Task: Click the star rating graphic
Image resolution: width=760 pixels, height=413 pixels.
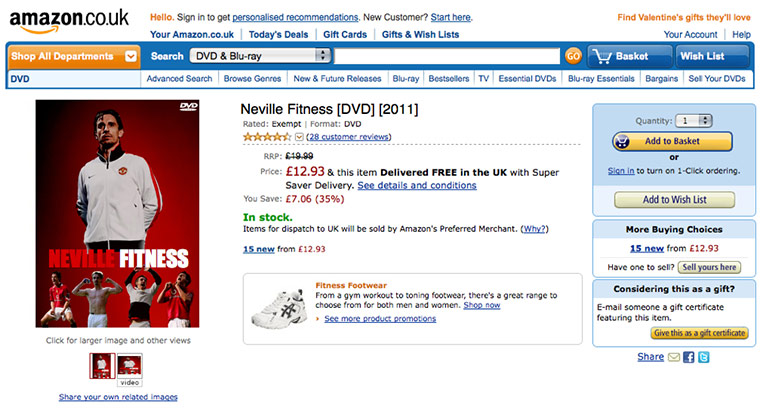Action: click(x=266, y=136)
